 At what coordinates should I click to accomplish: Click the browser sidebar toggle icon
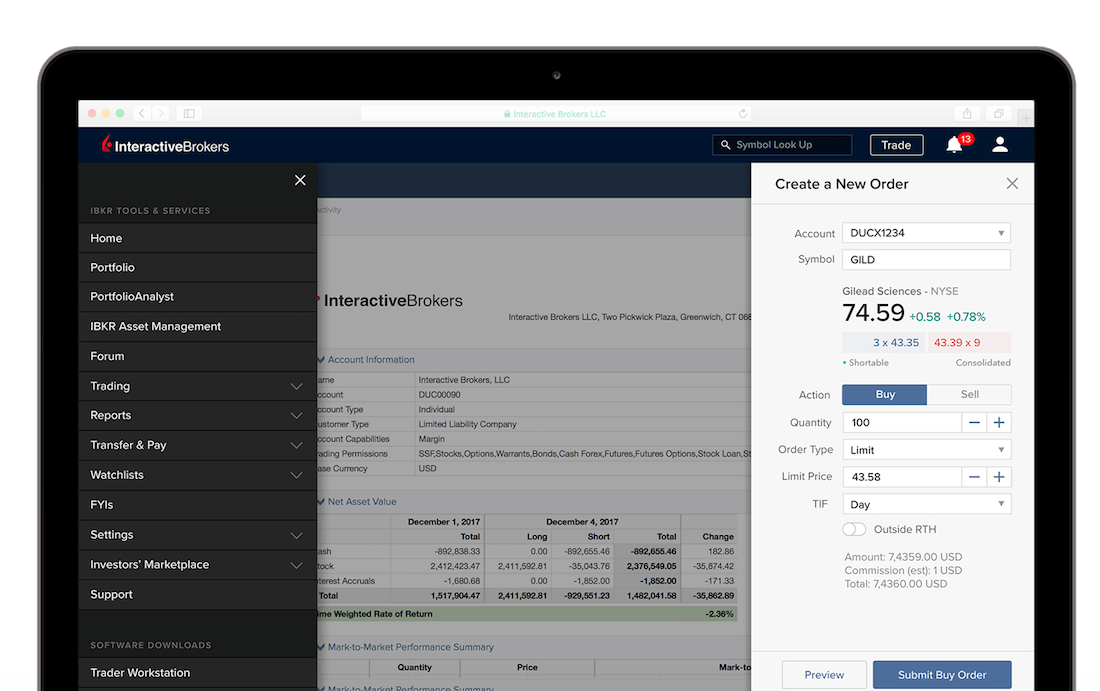[189, 114]
